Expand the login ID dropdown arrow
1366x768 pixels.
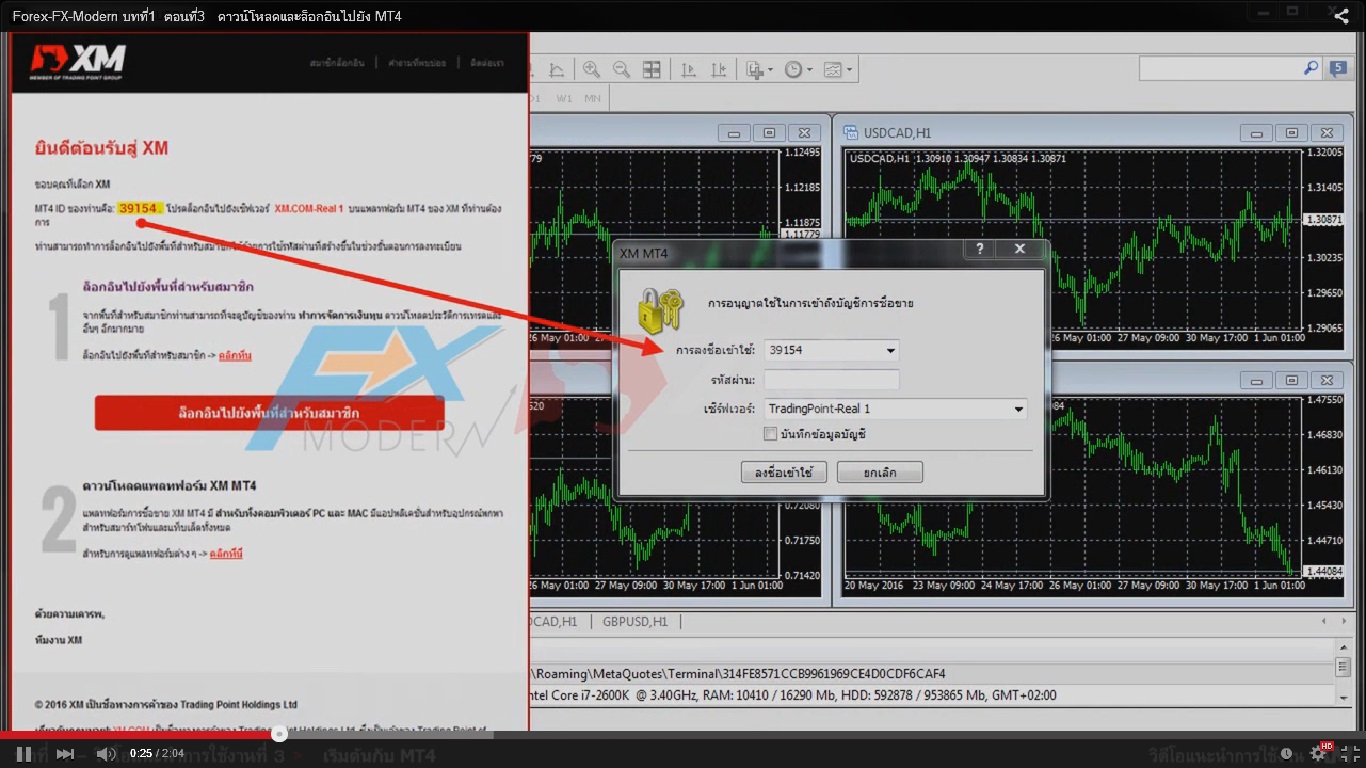coord(890,351)
